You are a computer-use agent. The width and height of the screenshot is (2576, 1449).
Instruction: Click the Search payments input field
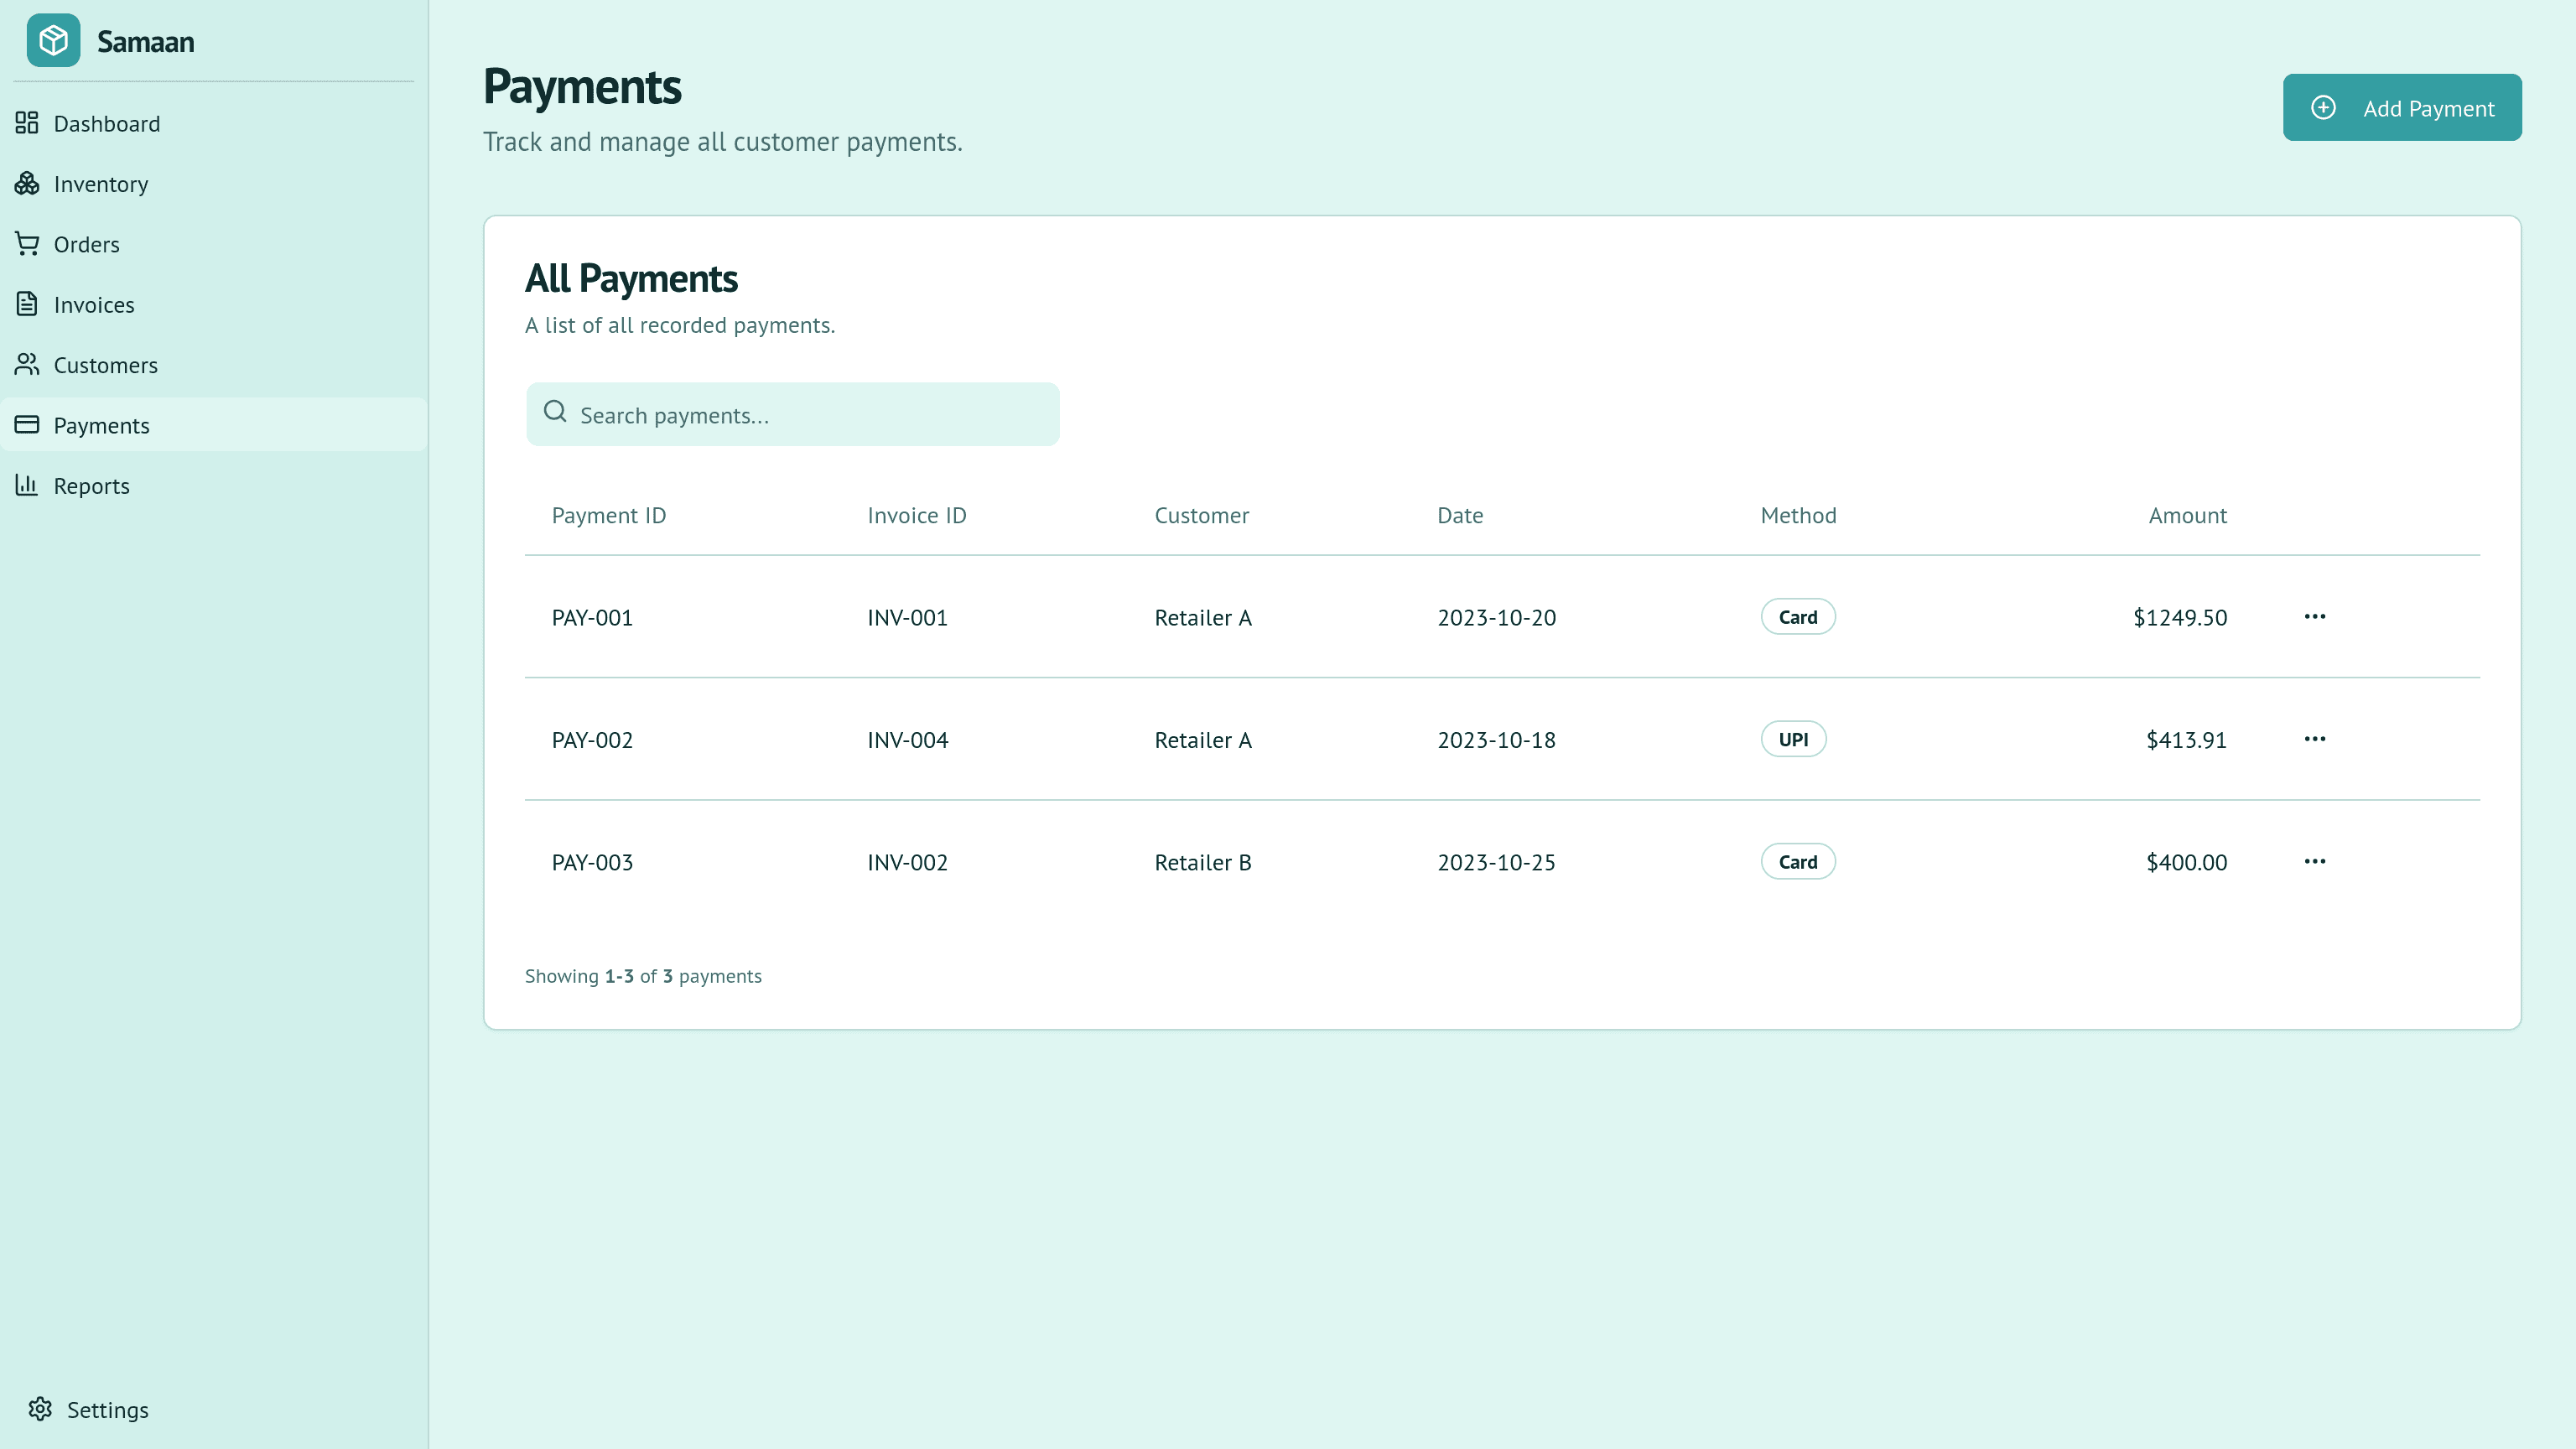[x=793, y=414]
